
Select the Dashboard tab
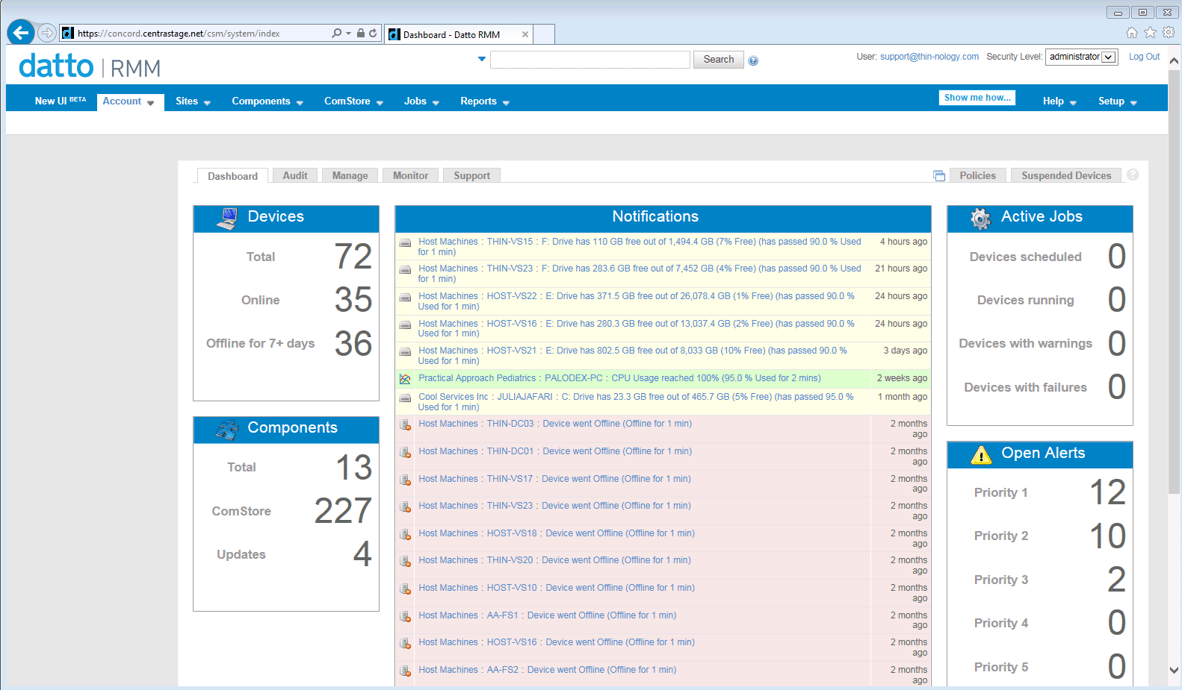pos(232,176)
